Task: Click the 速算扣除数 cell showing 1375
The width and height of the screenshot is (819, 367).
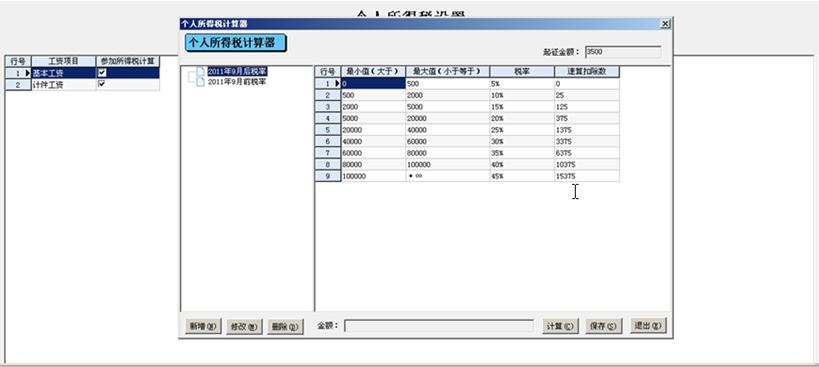Action: [x=587, y=130]
